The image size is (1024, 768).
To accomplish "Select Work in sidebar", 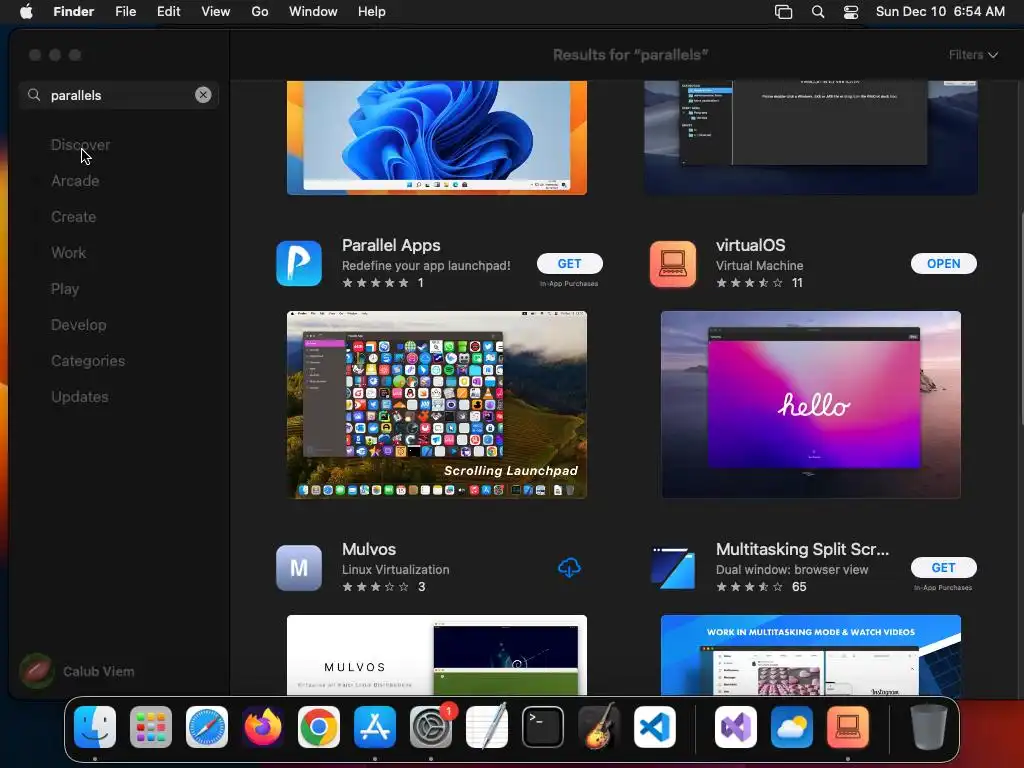I will coord(69,253).
